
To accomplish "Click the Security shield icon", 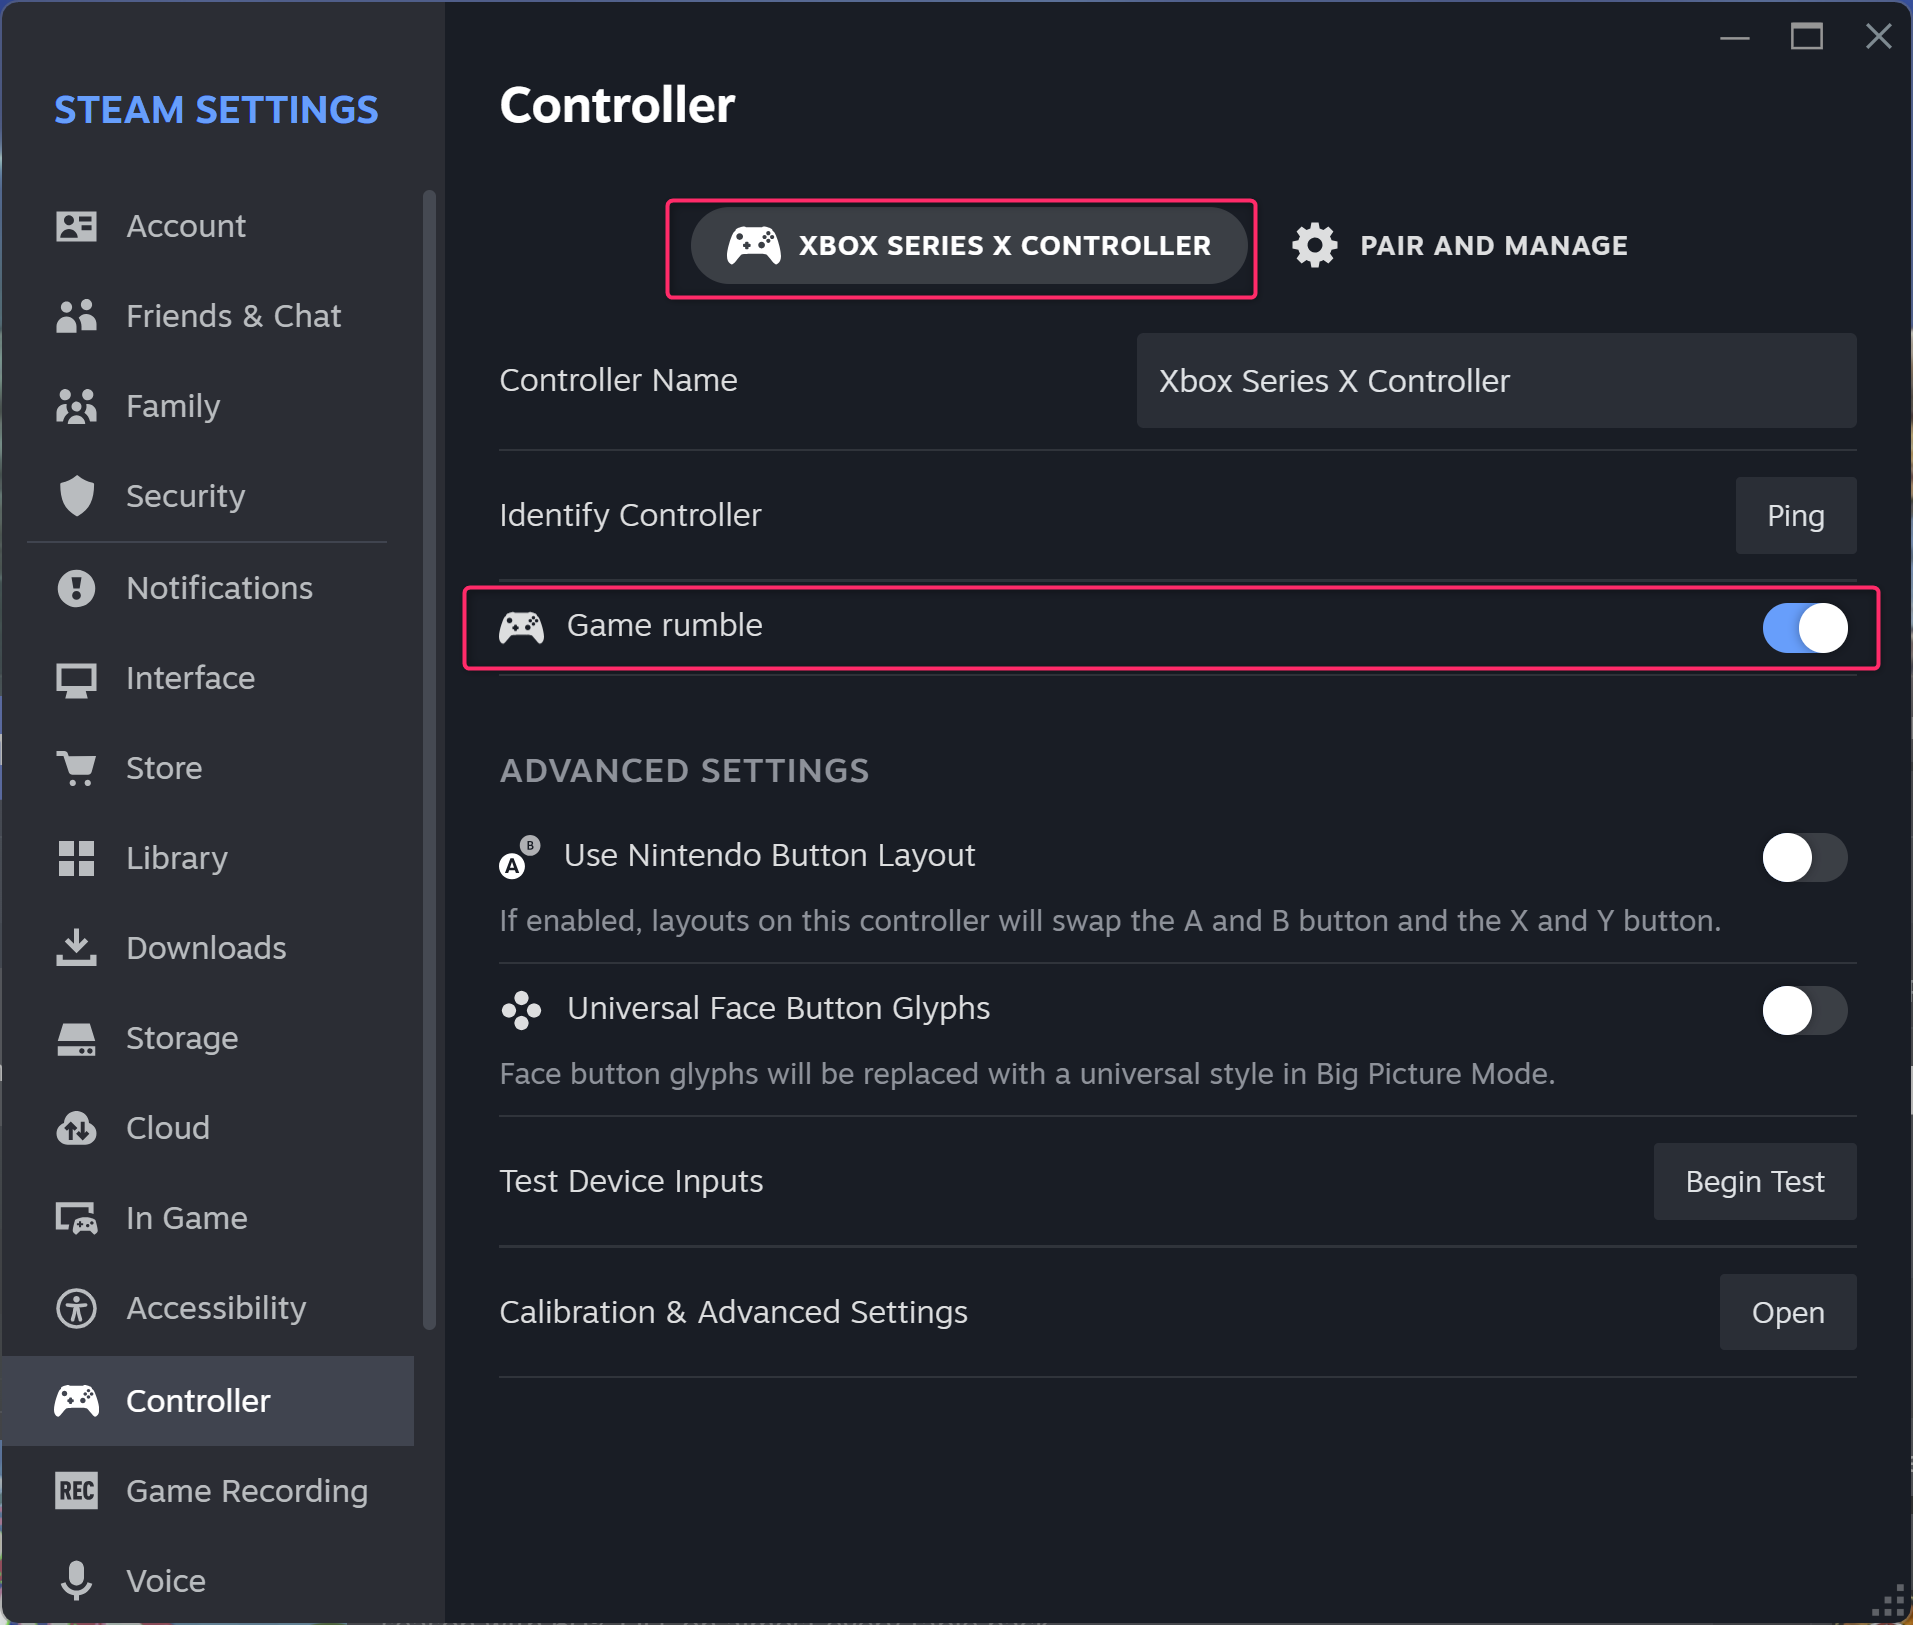I will [x=76, y=496].
